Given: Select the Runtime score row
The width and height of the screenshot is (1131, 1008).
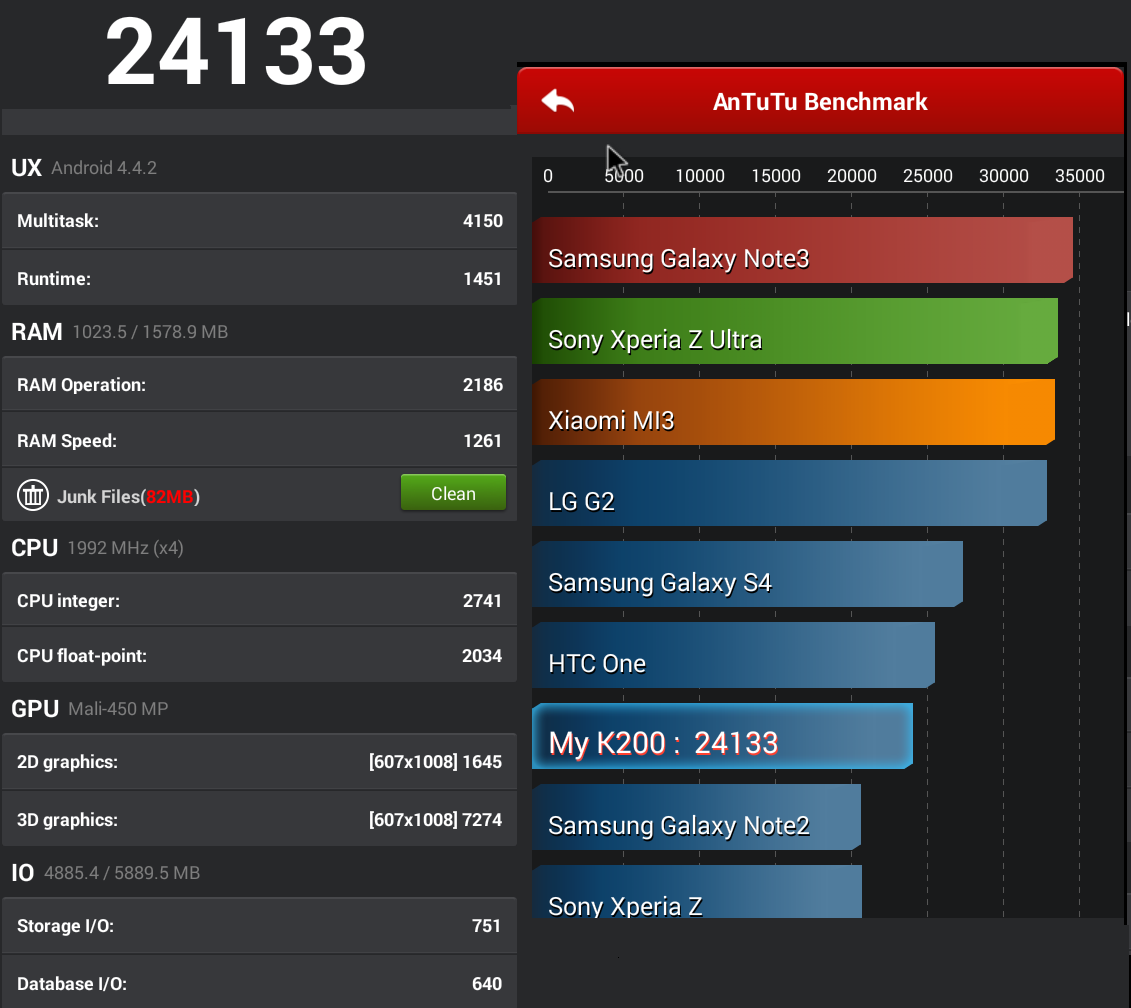Looking at the screenshot, I should (260, 279).
